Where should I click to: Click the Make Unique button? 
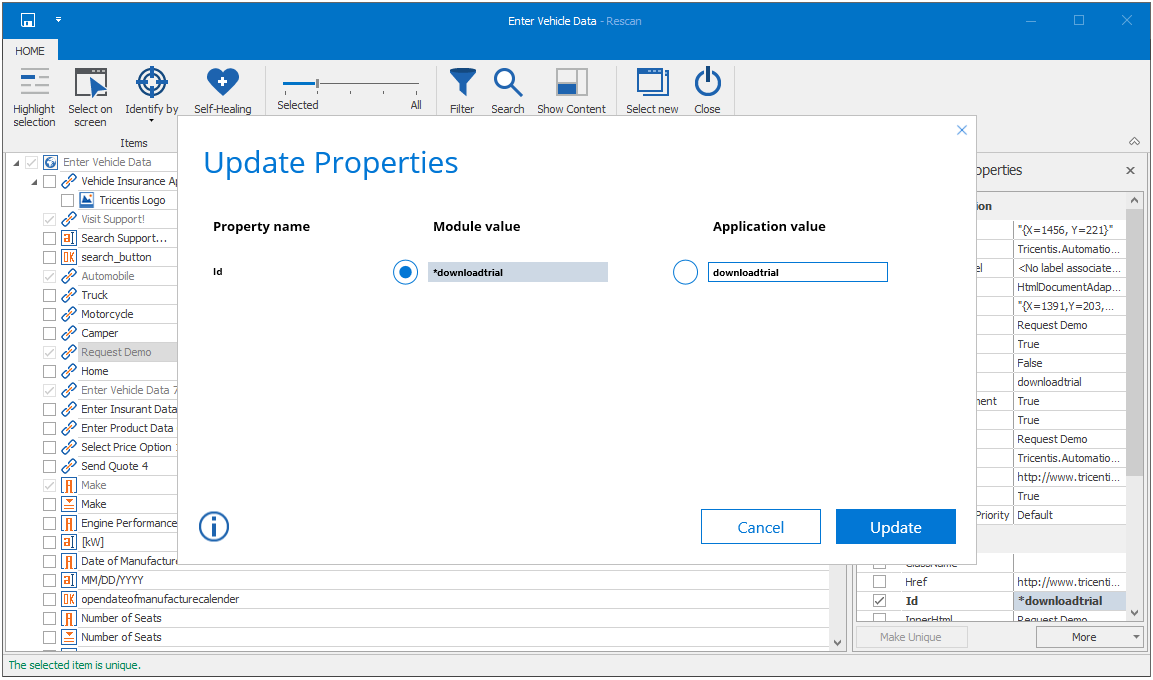pos(911,637)
